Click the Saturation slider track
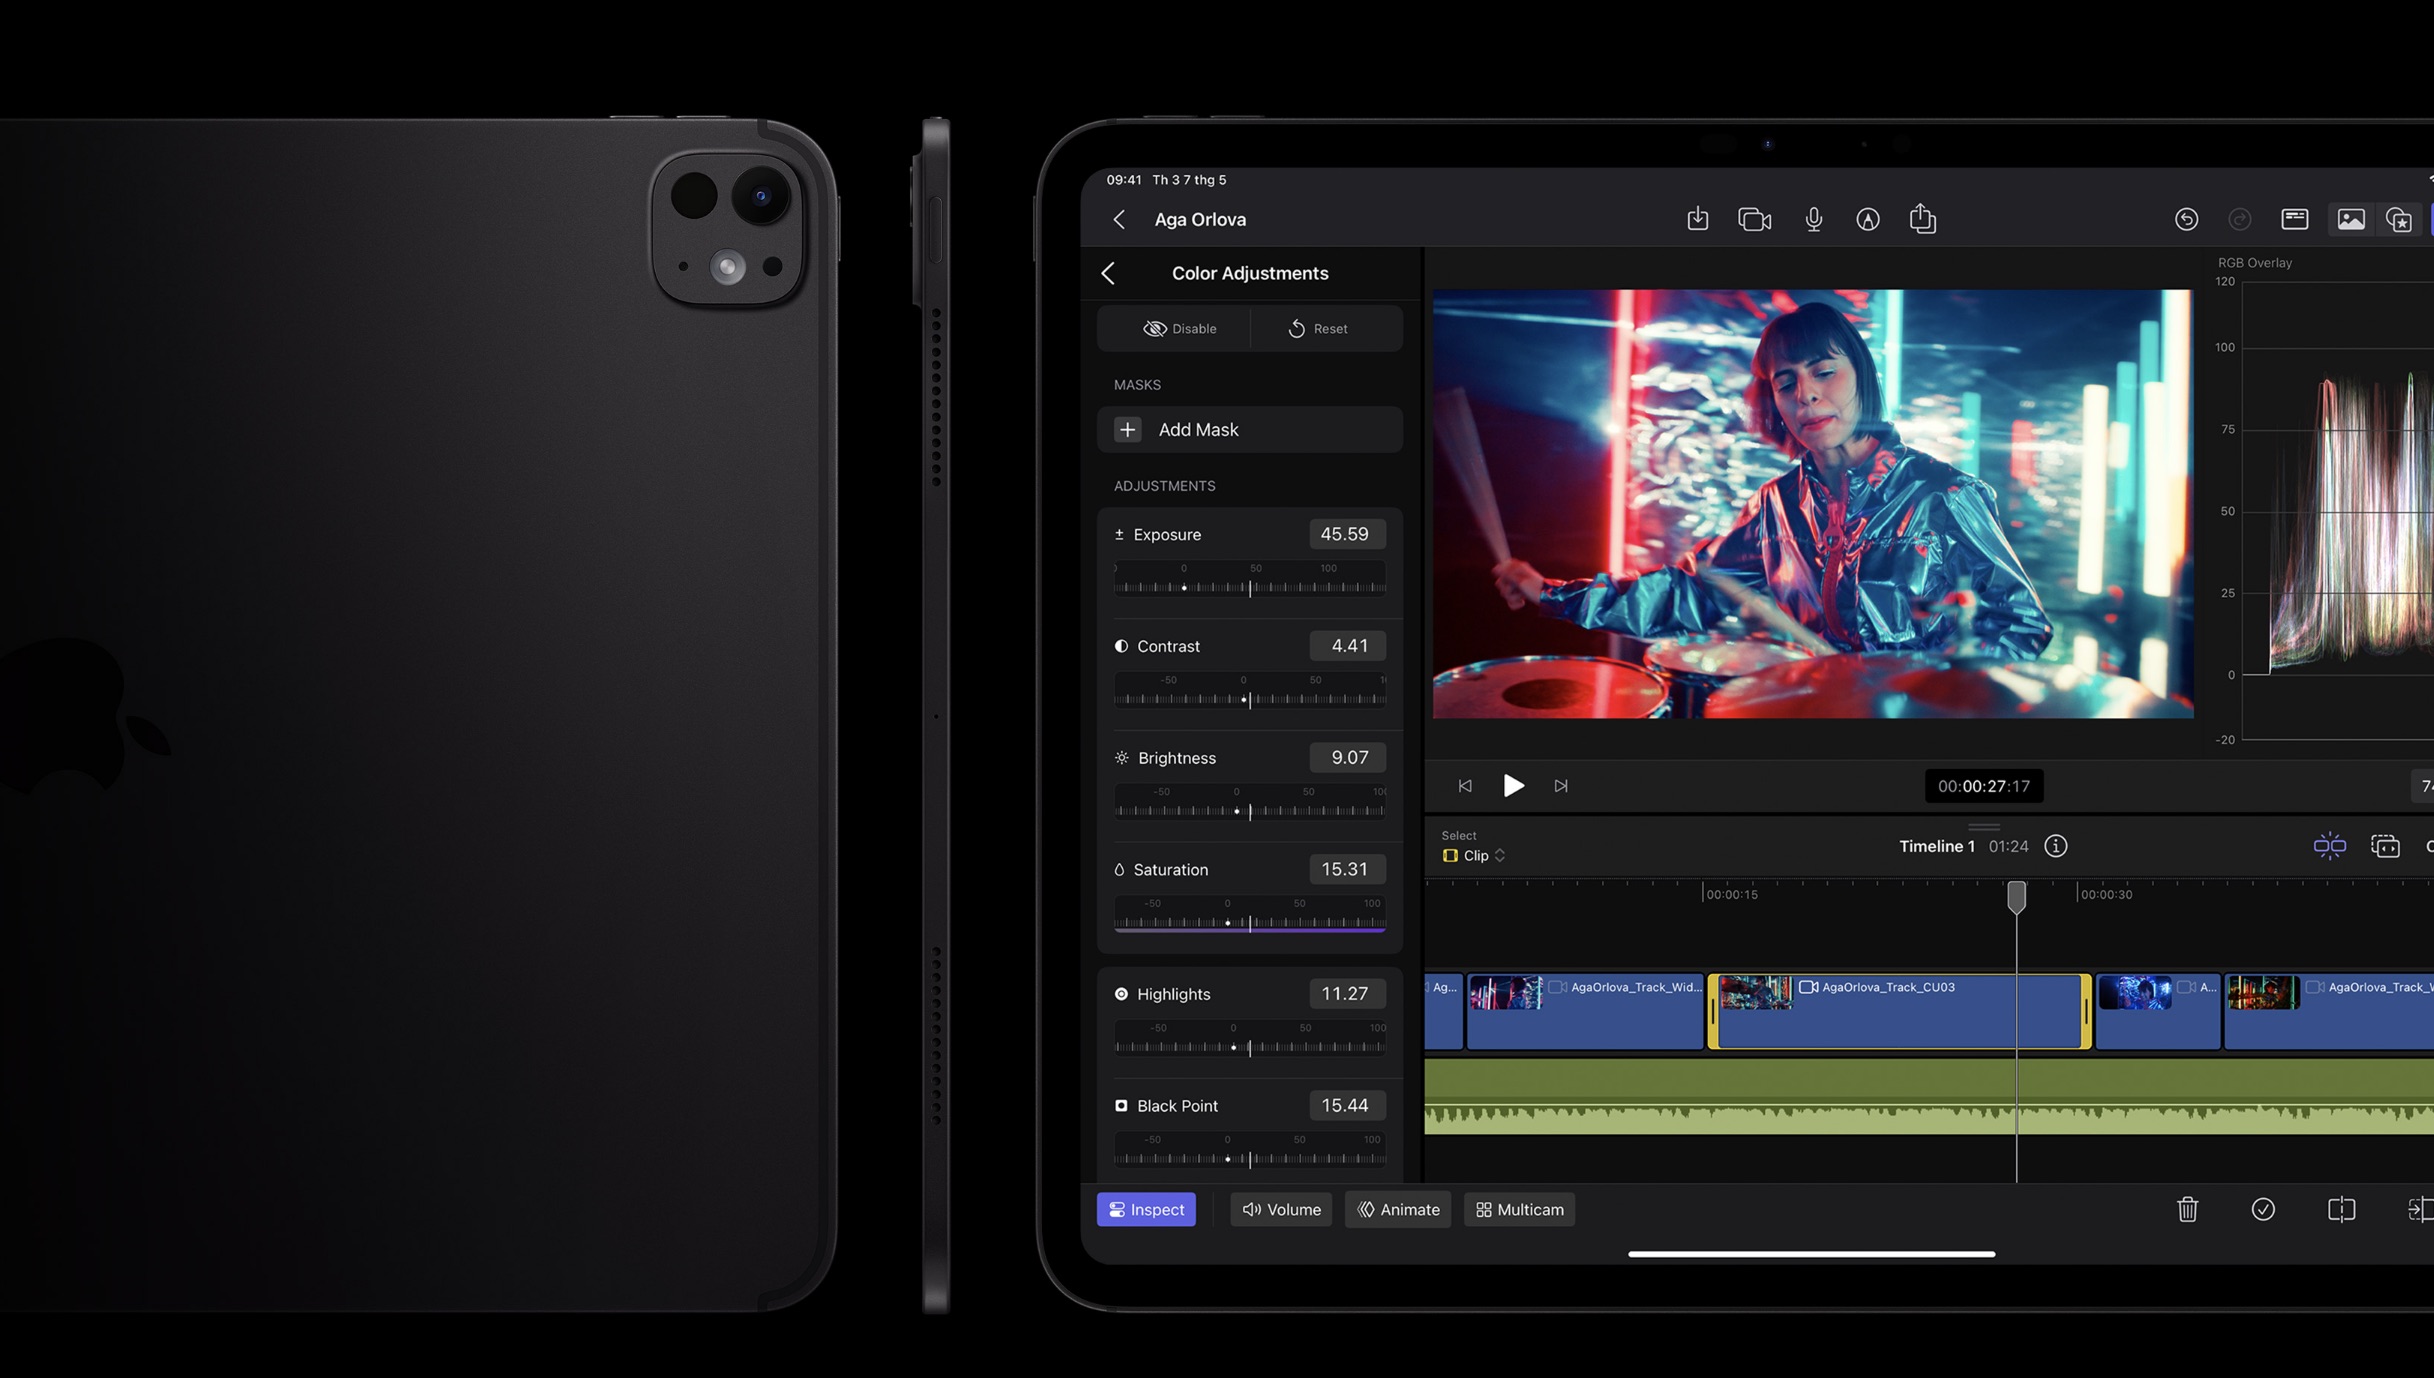2434x1378 pixels. tap(1250, 922)
